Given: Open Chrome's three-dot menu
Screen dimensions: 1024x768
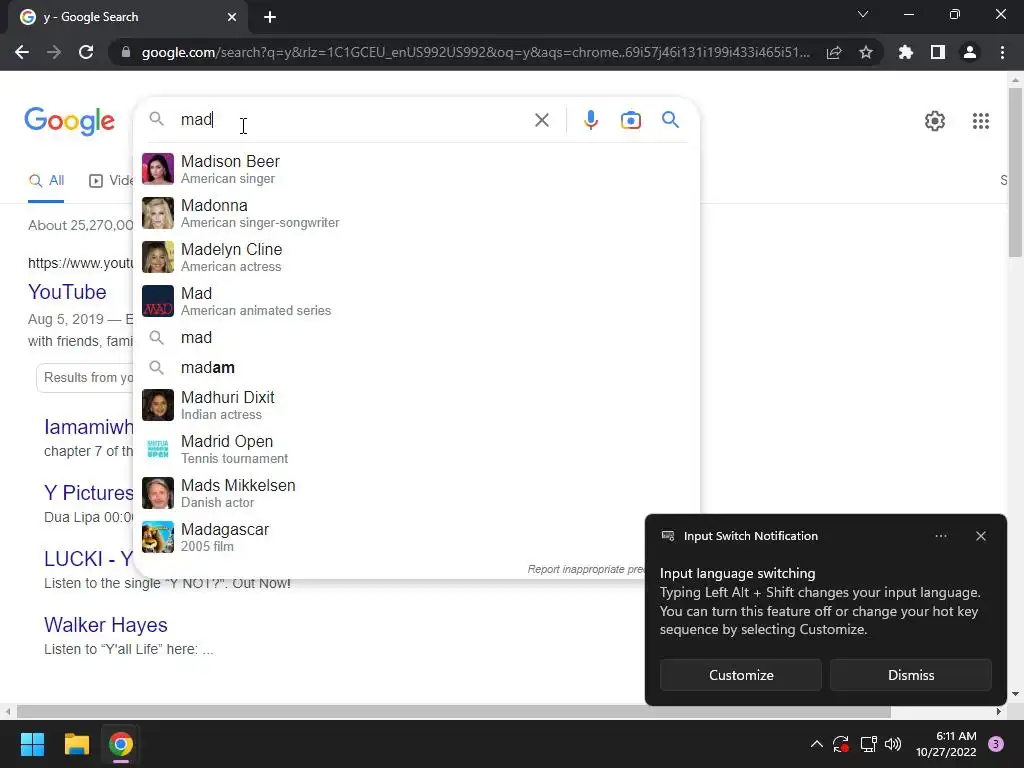Looking at the screenshot, I should [1002, 52].
